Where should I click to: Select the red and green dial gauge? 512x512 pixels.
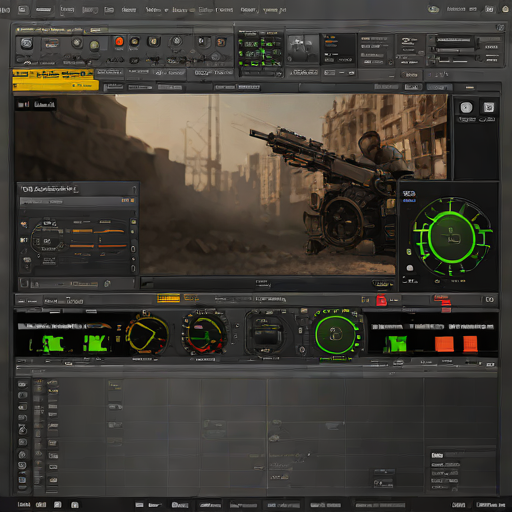205,334
